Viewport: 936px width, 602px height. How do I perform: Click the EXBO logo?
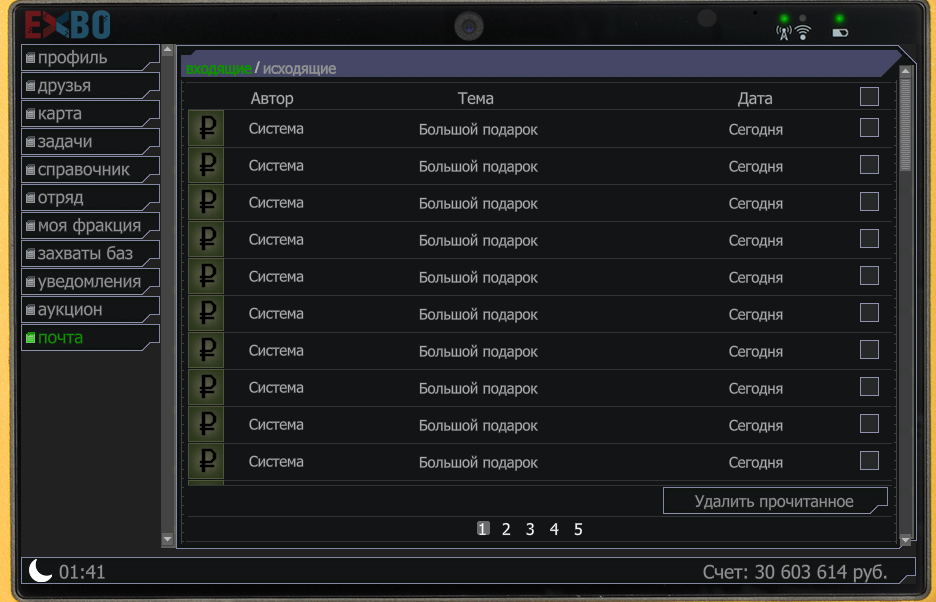point(67,24)
